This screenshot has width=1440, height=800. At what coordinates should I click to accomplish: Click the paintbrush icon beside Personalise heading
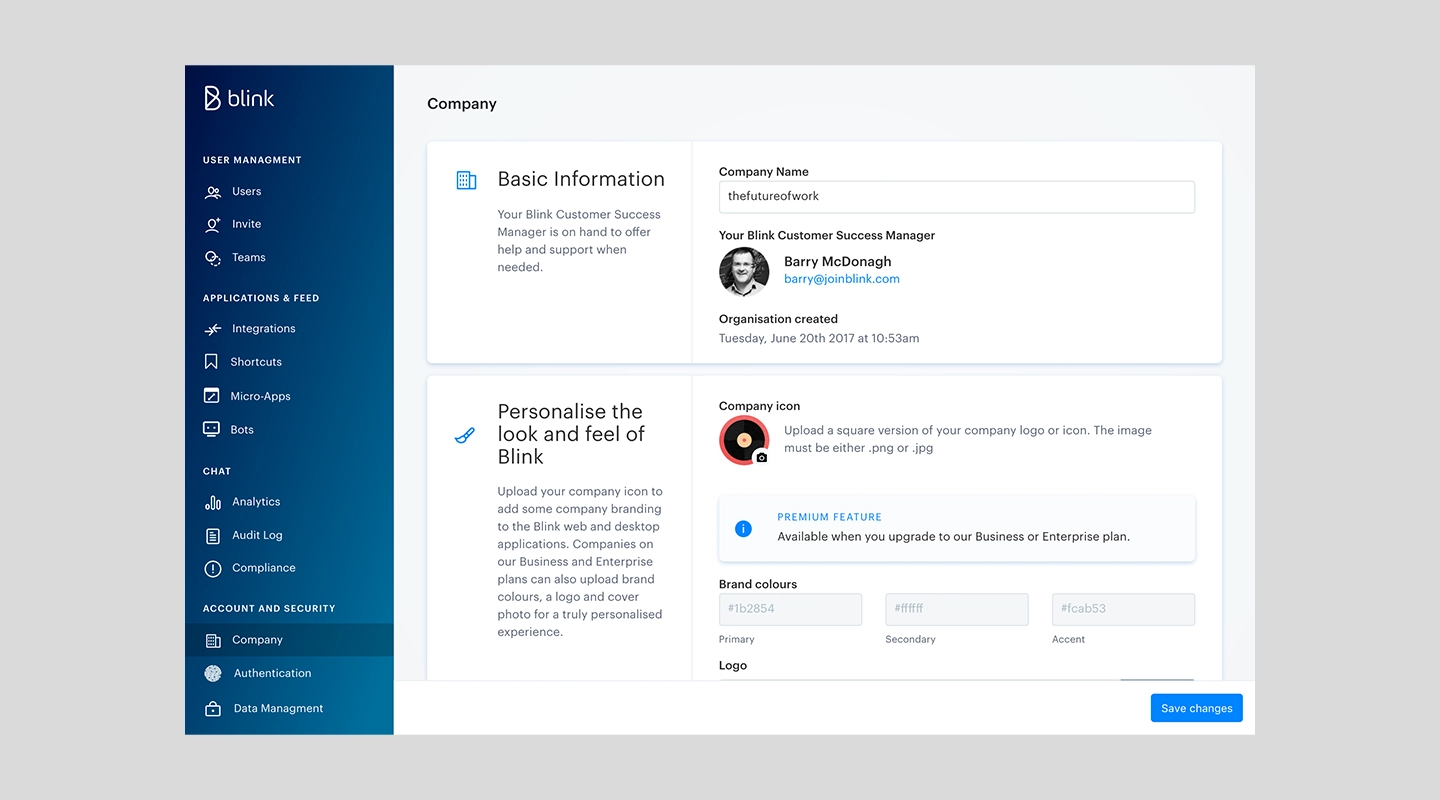(465, 436)
